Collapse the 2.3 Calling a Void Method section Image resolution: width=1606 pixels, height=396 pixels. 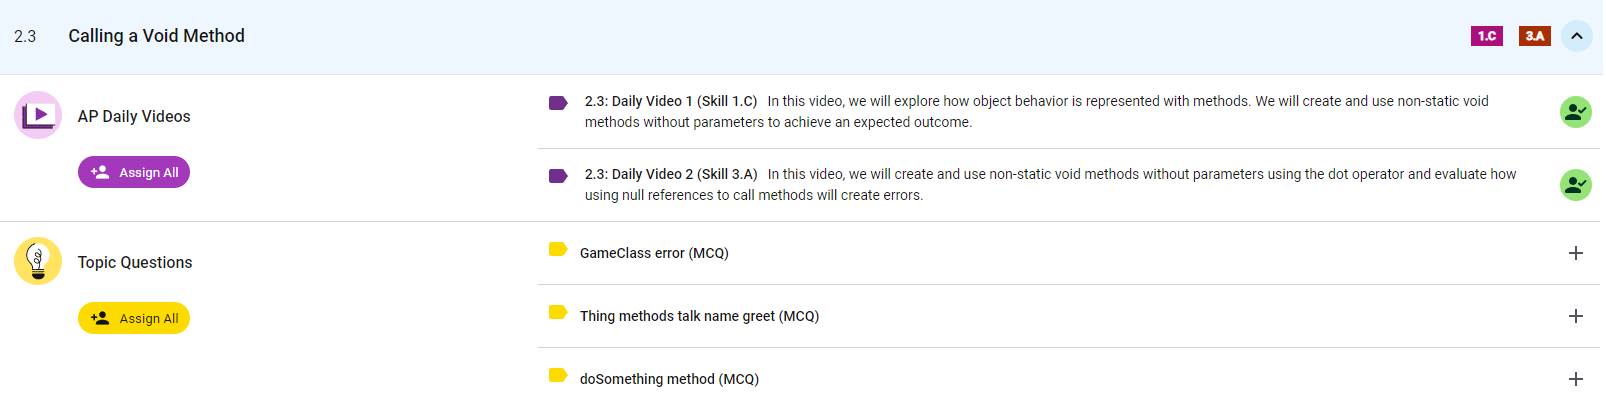point(1577,36)
